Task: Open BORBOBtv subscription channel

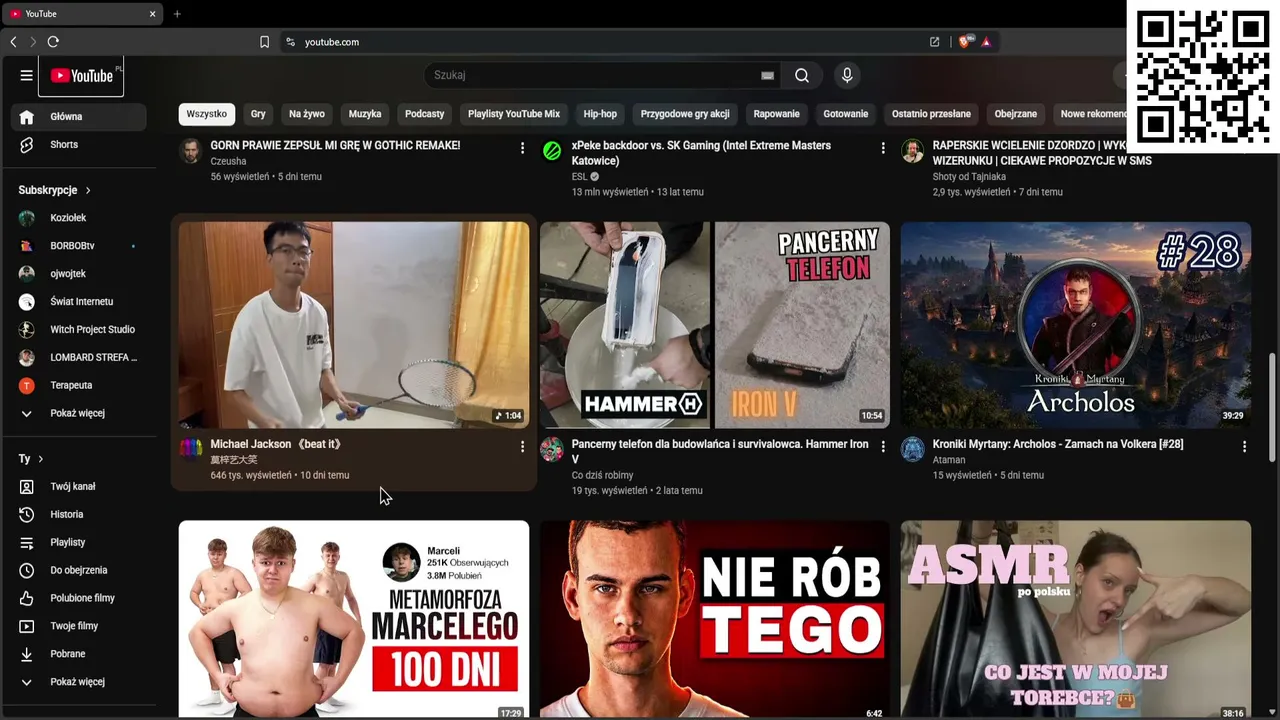Action: click(78, 246)
